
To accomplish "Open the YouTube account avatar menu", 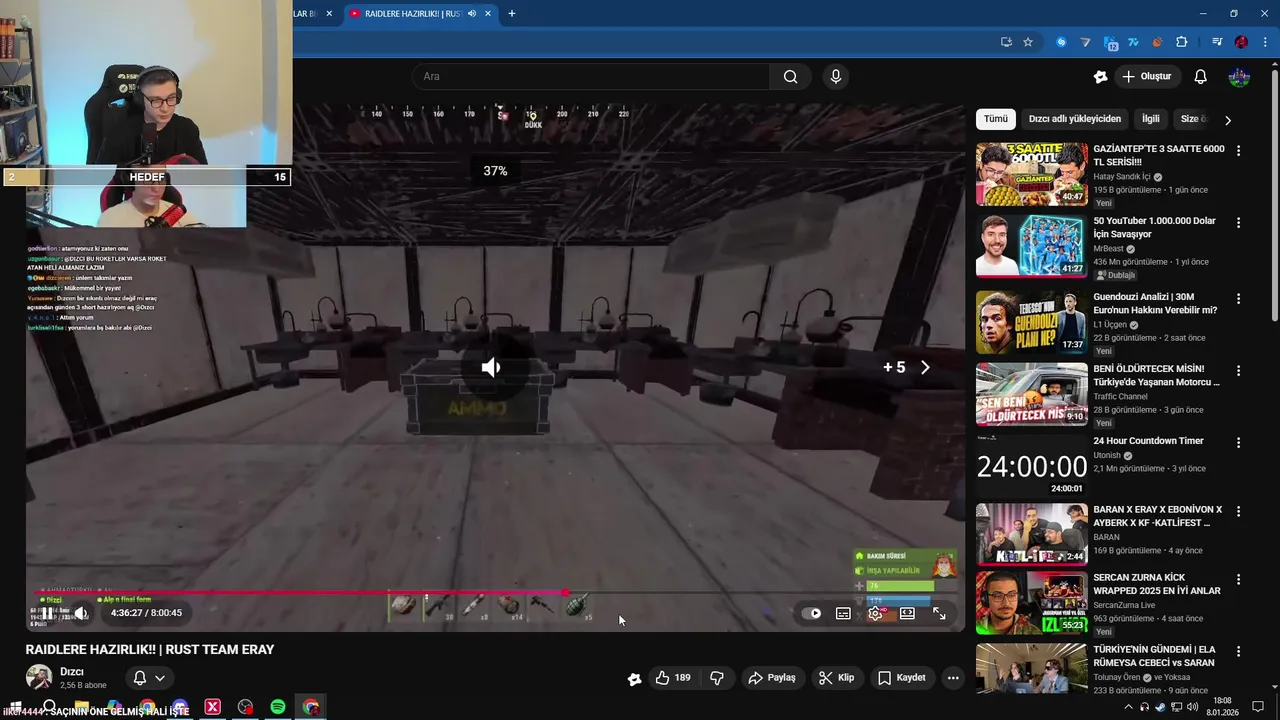I will tap(1239, 76).
